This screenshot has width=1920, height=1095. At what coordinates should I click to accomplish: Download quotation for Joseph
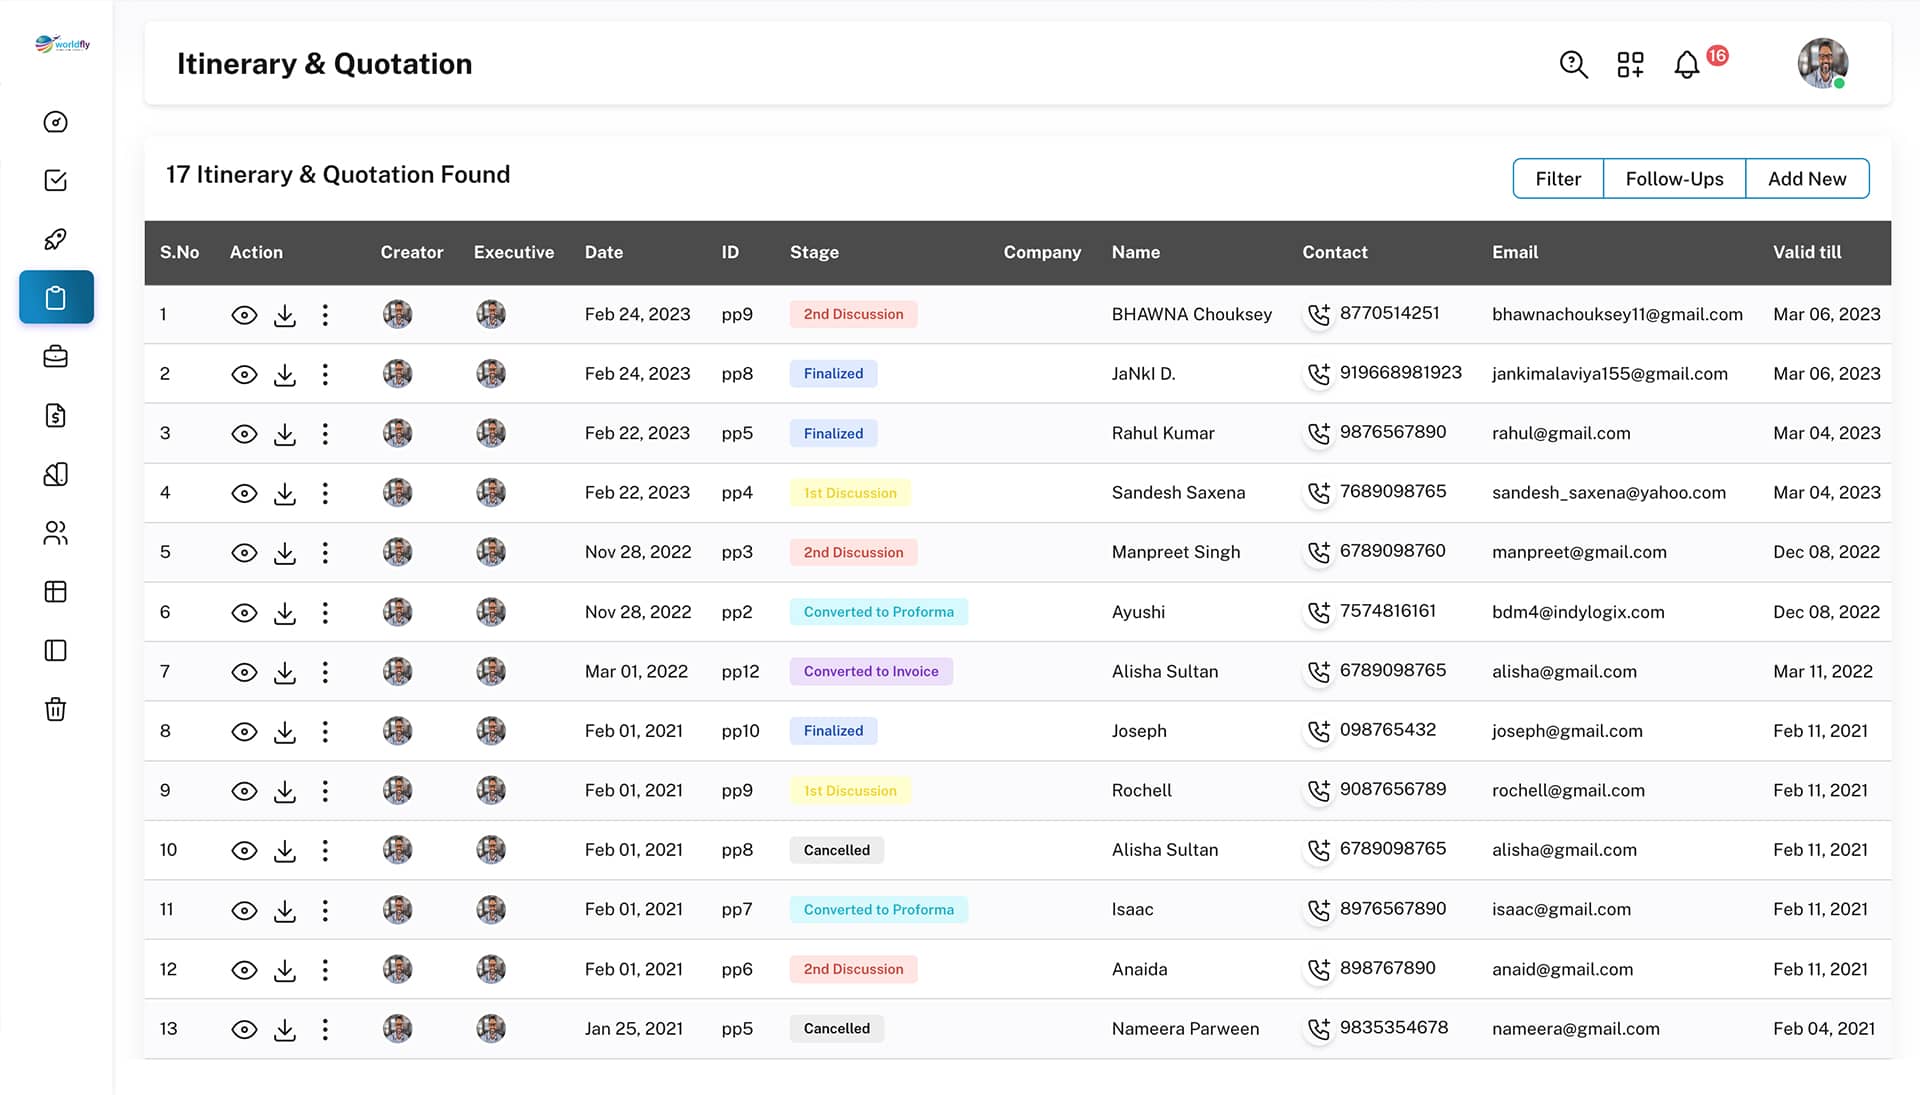pos(285,732)
